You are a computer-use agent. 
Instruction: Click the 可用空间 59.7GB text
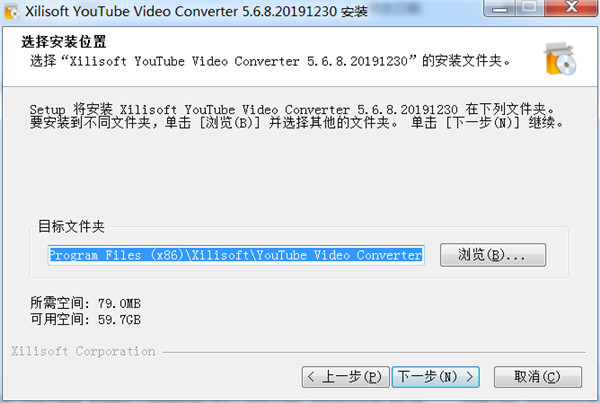click(x=85, y=319)
